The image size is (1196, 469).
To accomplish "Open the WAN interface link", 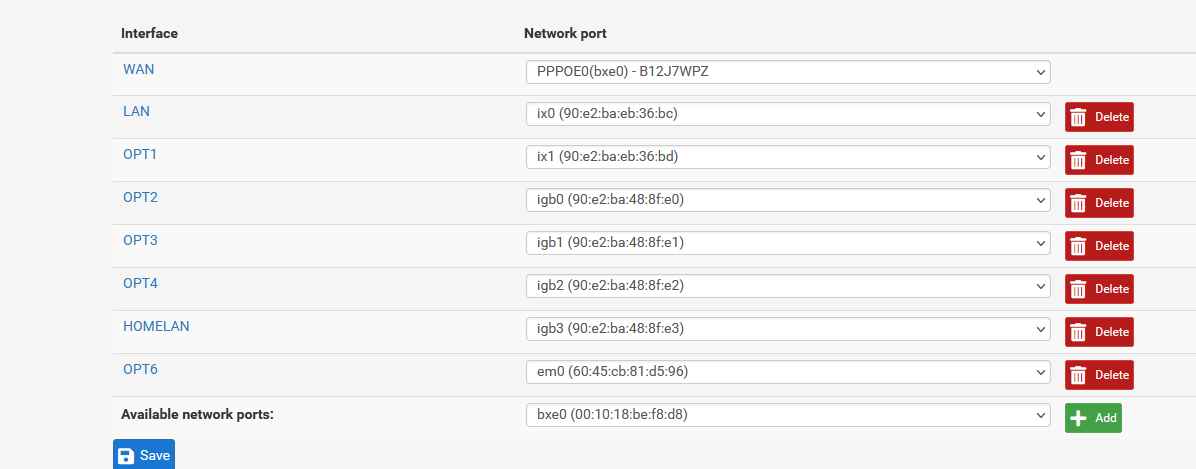I will [x=139, y=69].
